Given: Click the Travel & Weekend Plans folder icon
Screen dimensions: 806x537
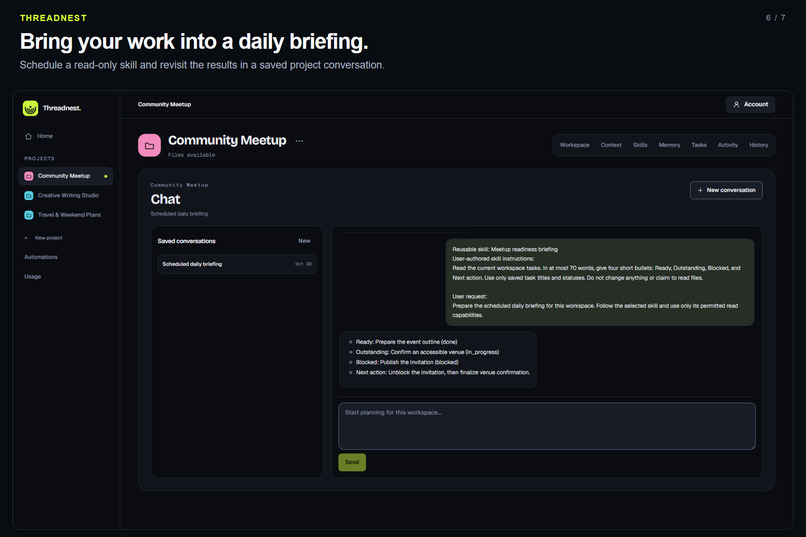Looking at the screenshot, I should [x=29, y=215].
